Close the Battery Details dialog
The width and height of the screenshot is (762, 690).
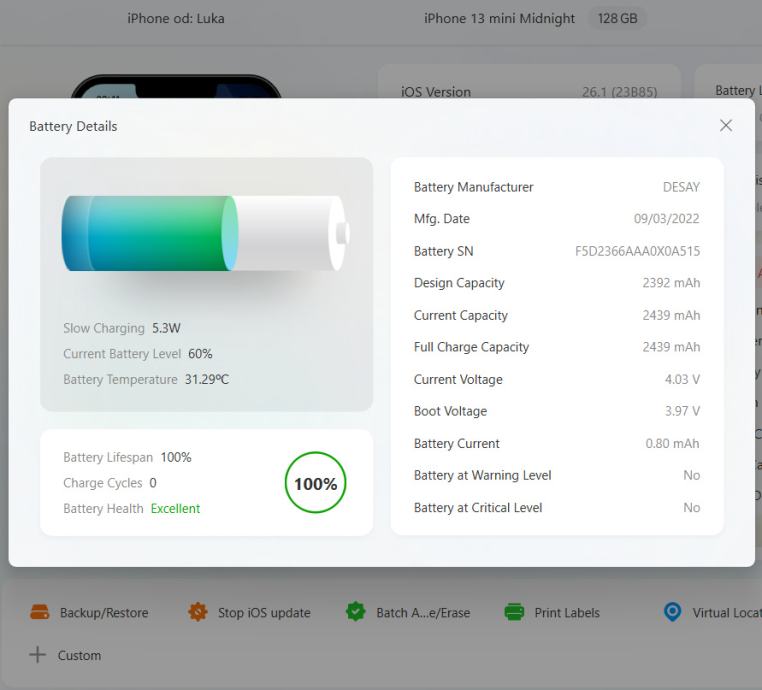click(x=726, y=125)
